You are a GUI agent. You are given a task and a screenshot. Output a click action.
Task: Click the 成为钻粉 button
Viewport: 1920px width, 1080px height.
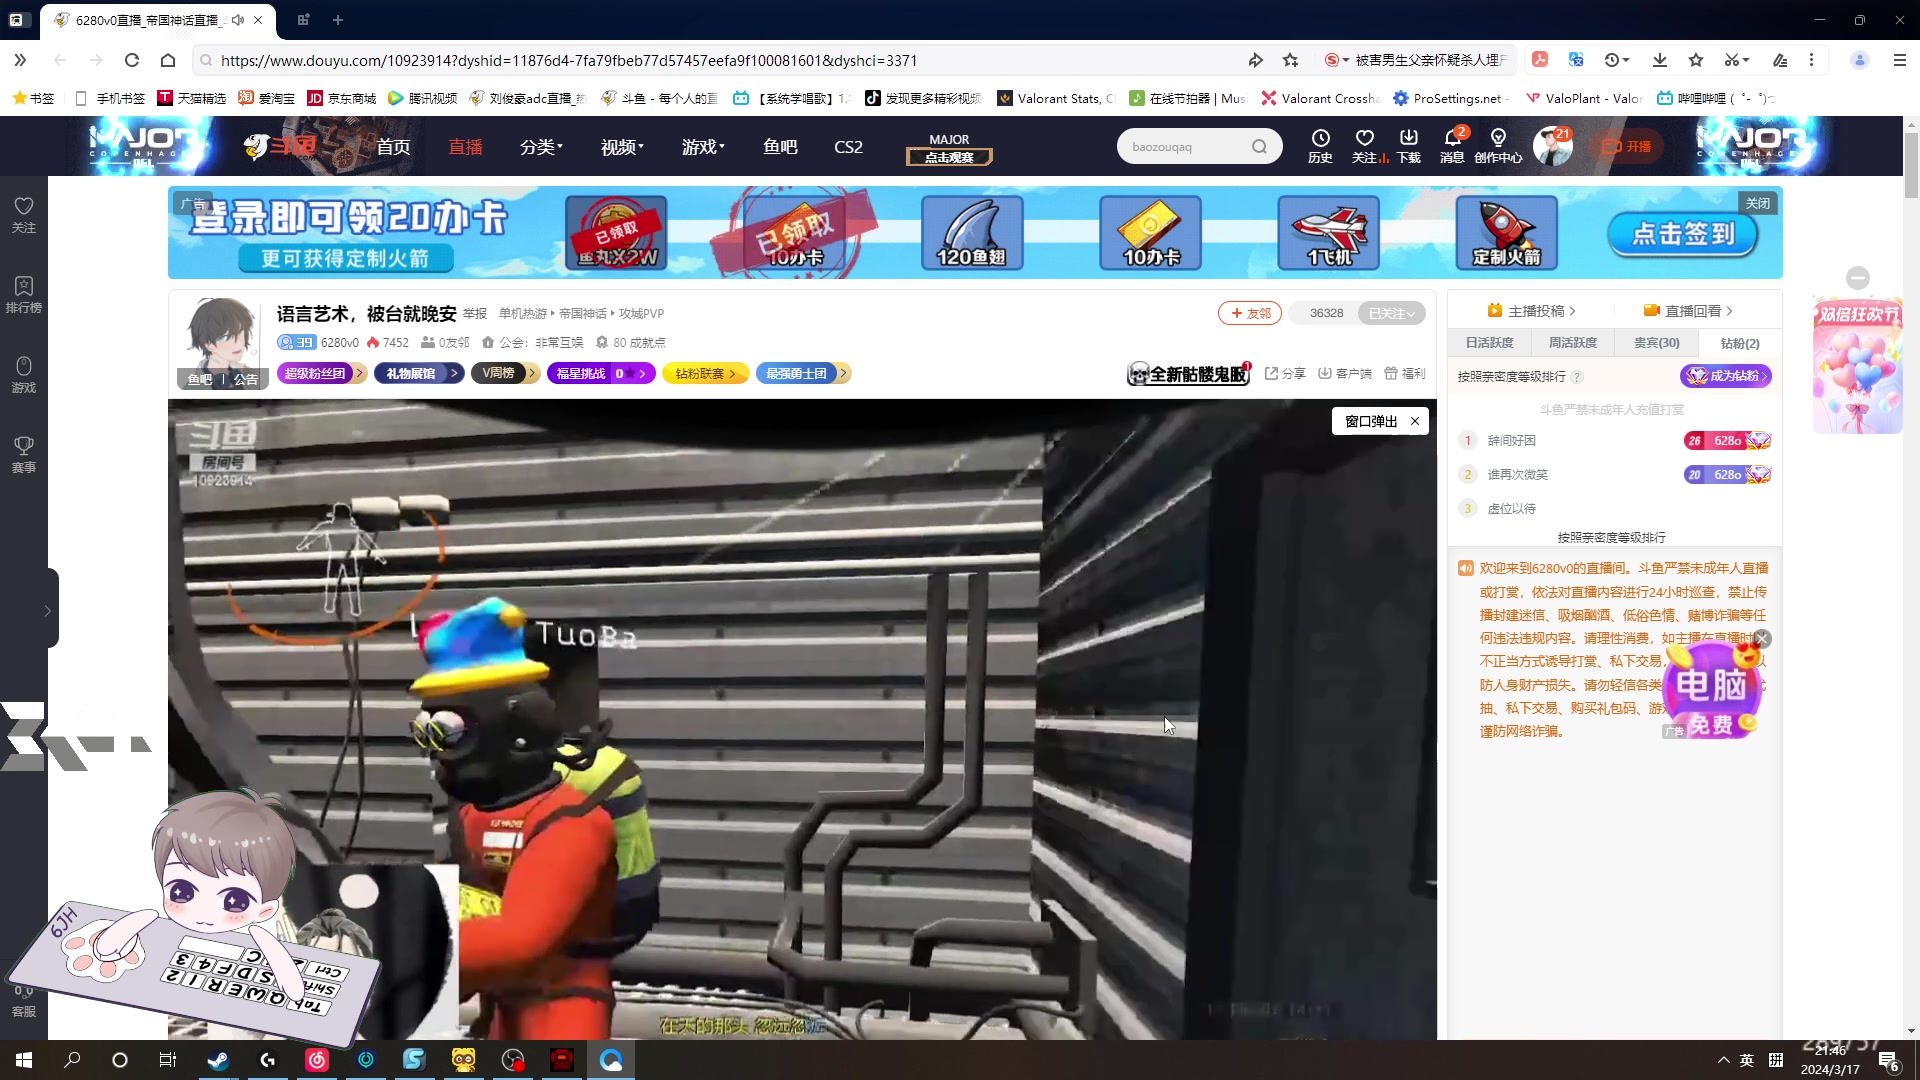tap(1726, 376)
